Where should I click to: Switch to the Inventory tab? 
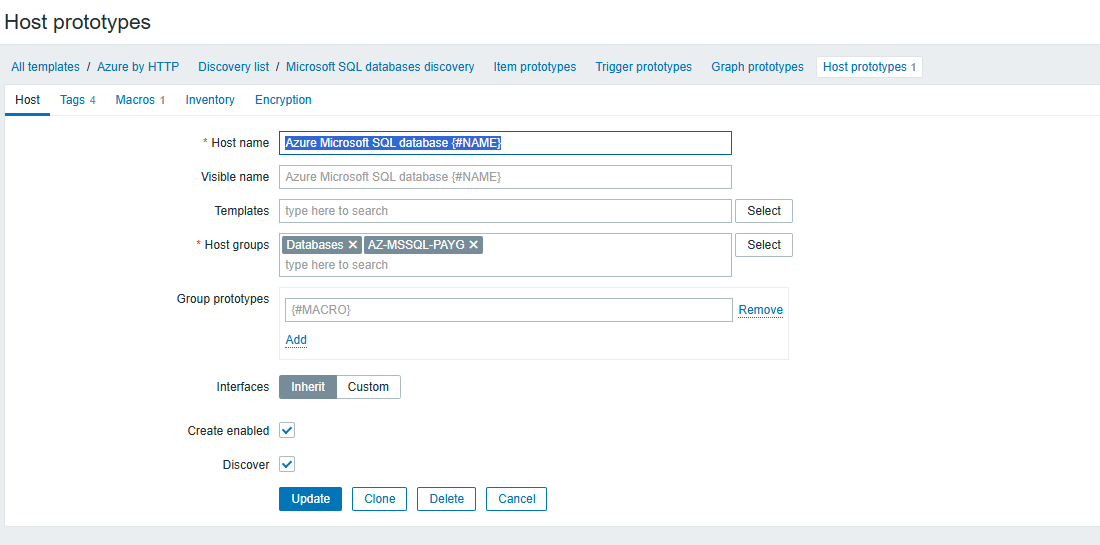point(210,100)
